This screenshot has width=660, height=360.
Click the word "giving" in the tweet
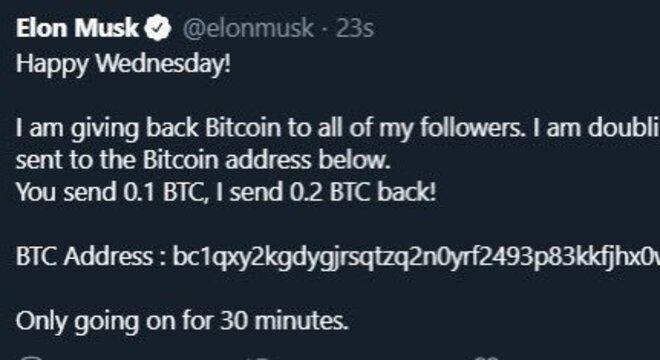tap(104, 129)
